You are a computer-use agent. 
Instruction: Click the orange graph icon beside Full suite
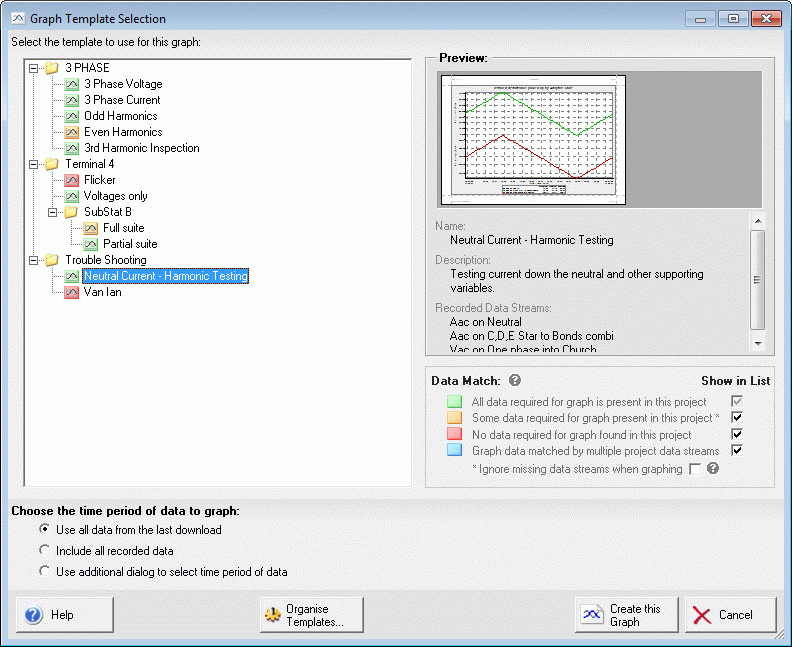point(91,228)
